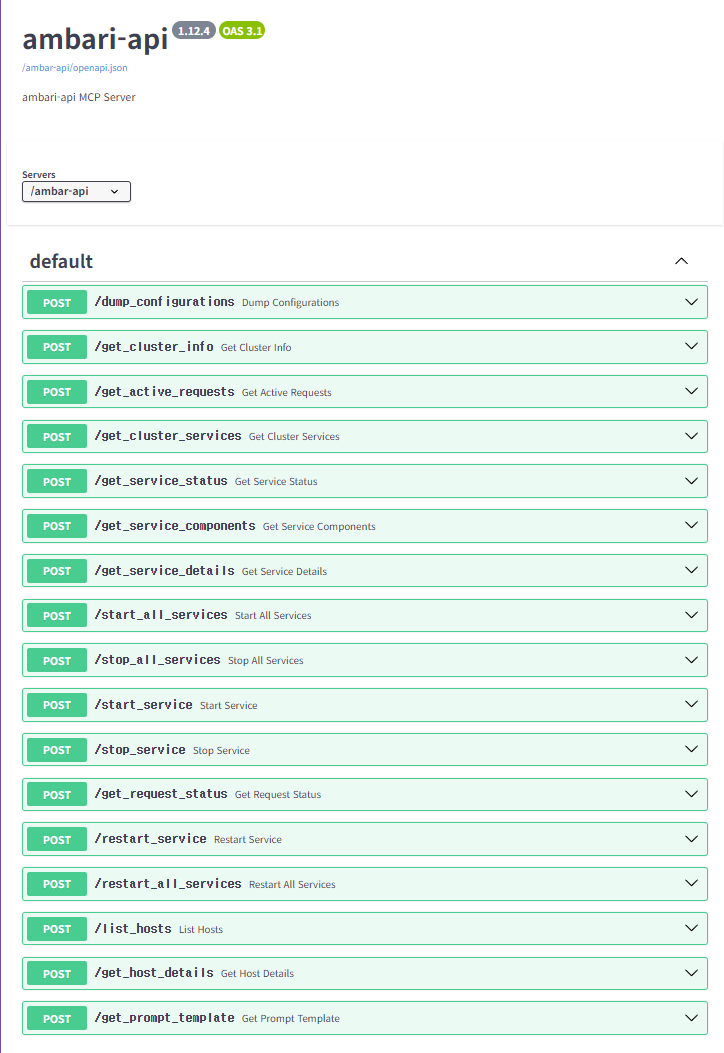The height and width of the screenshot is (1053, 724).
Task: Open the /dump_configurations endpoint path
Action: click(165, 302)
